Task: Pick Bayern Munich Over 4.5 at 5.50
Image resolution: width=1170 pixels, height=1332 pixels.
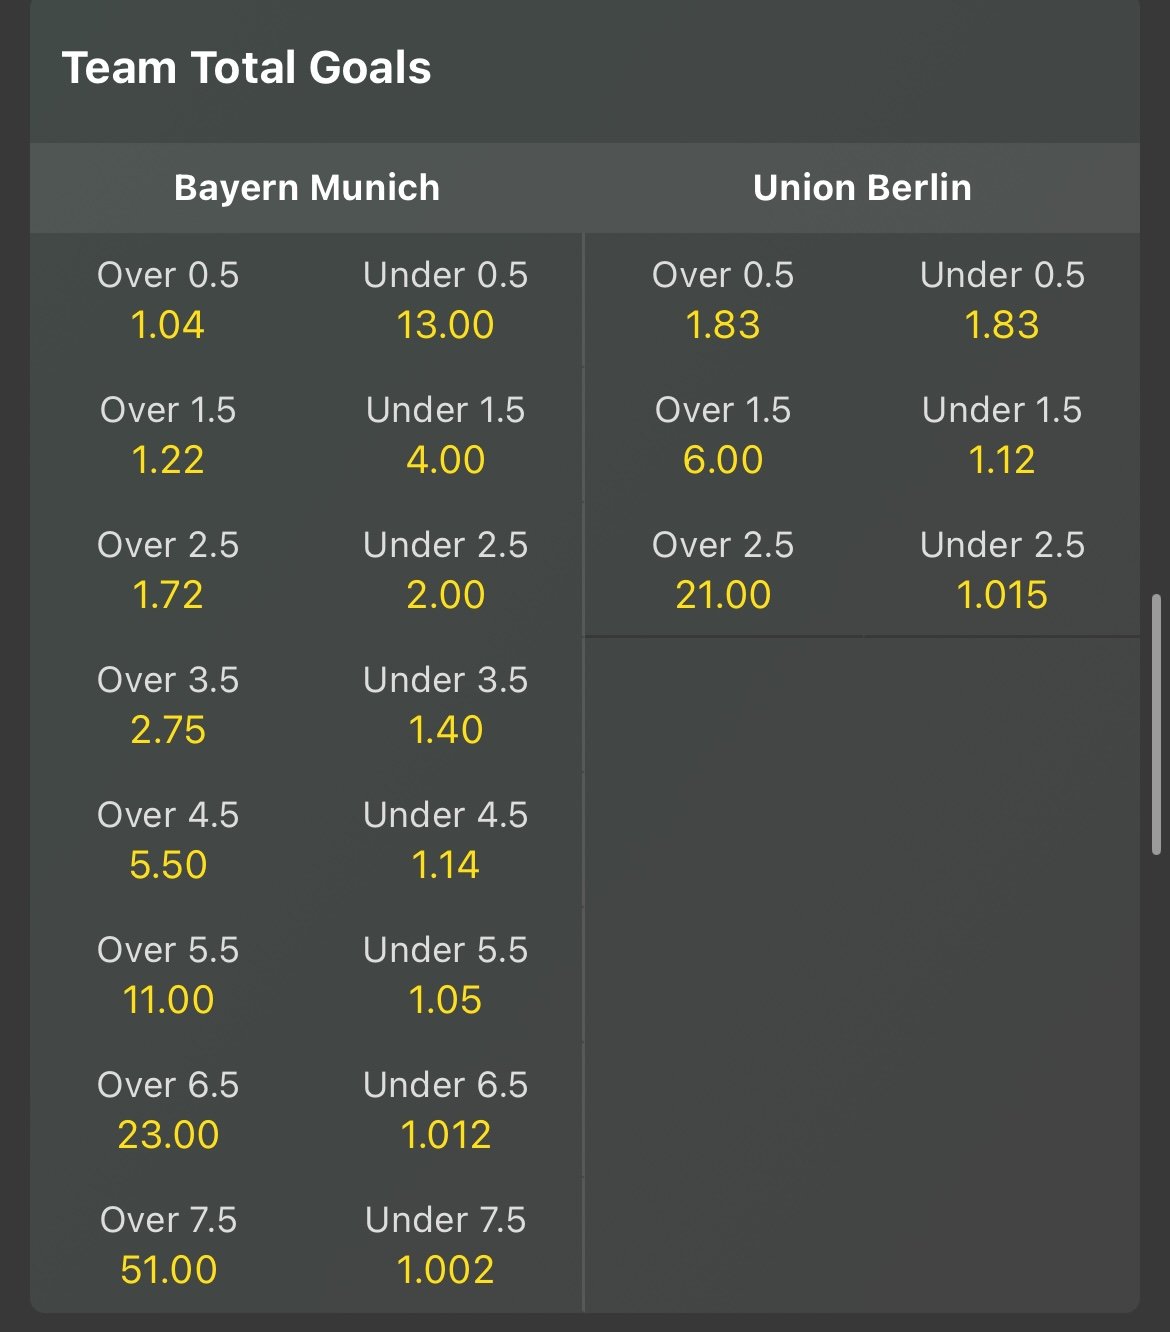Action: 168,841
